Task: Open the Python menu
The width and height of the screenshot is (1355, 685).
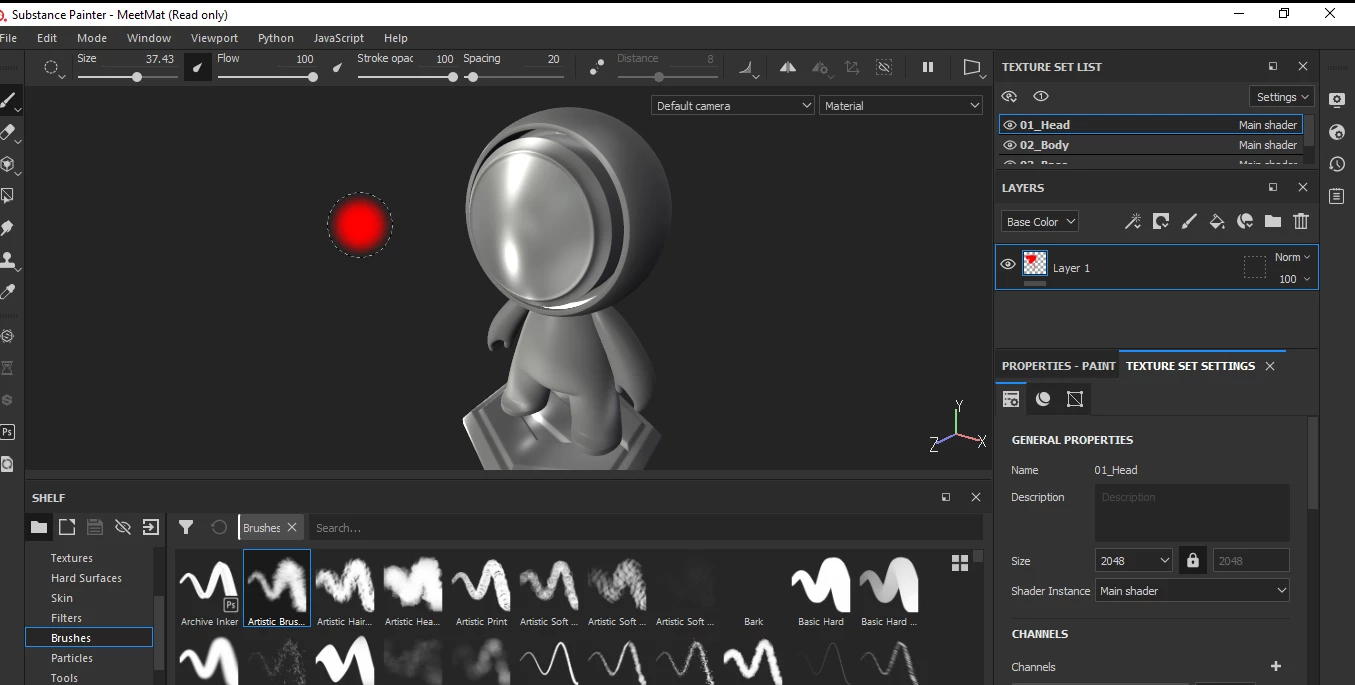Action: [276, 38]
